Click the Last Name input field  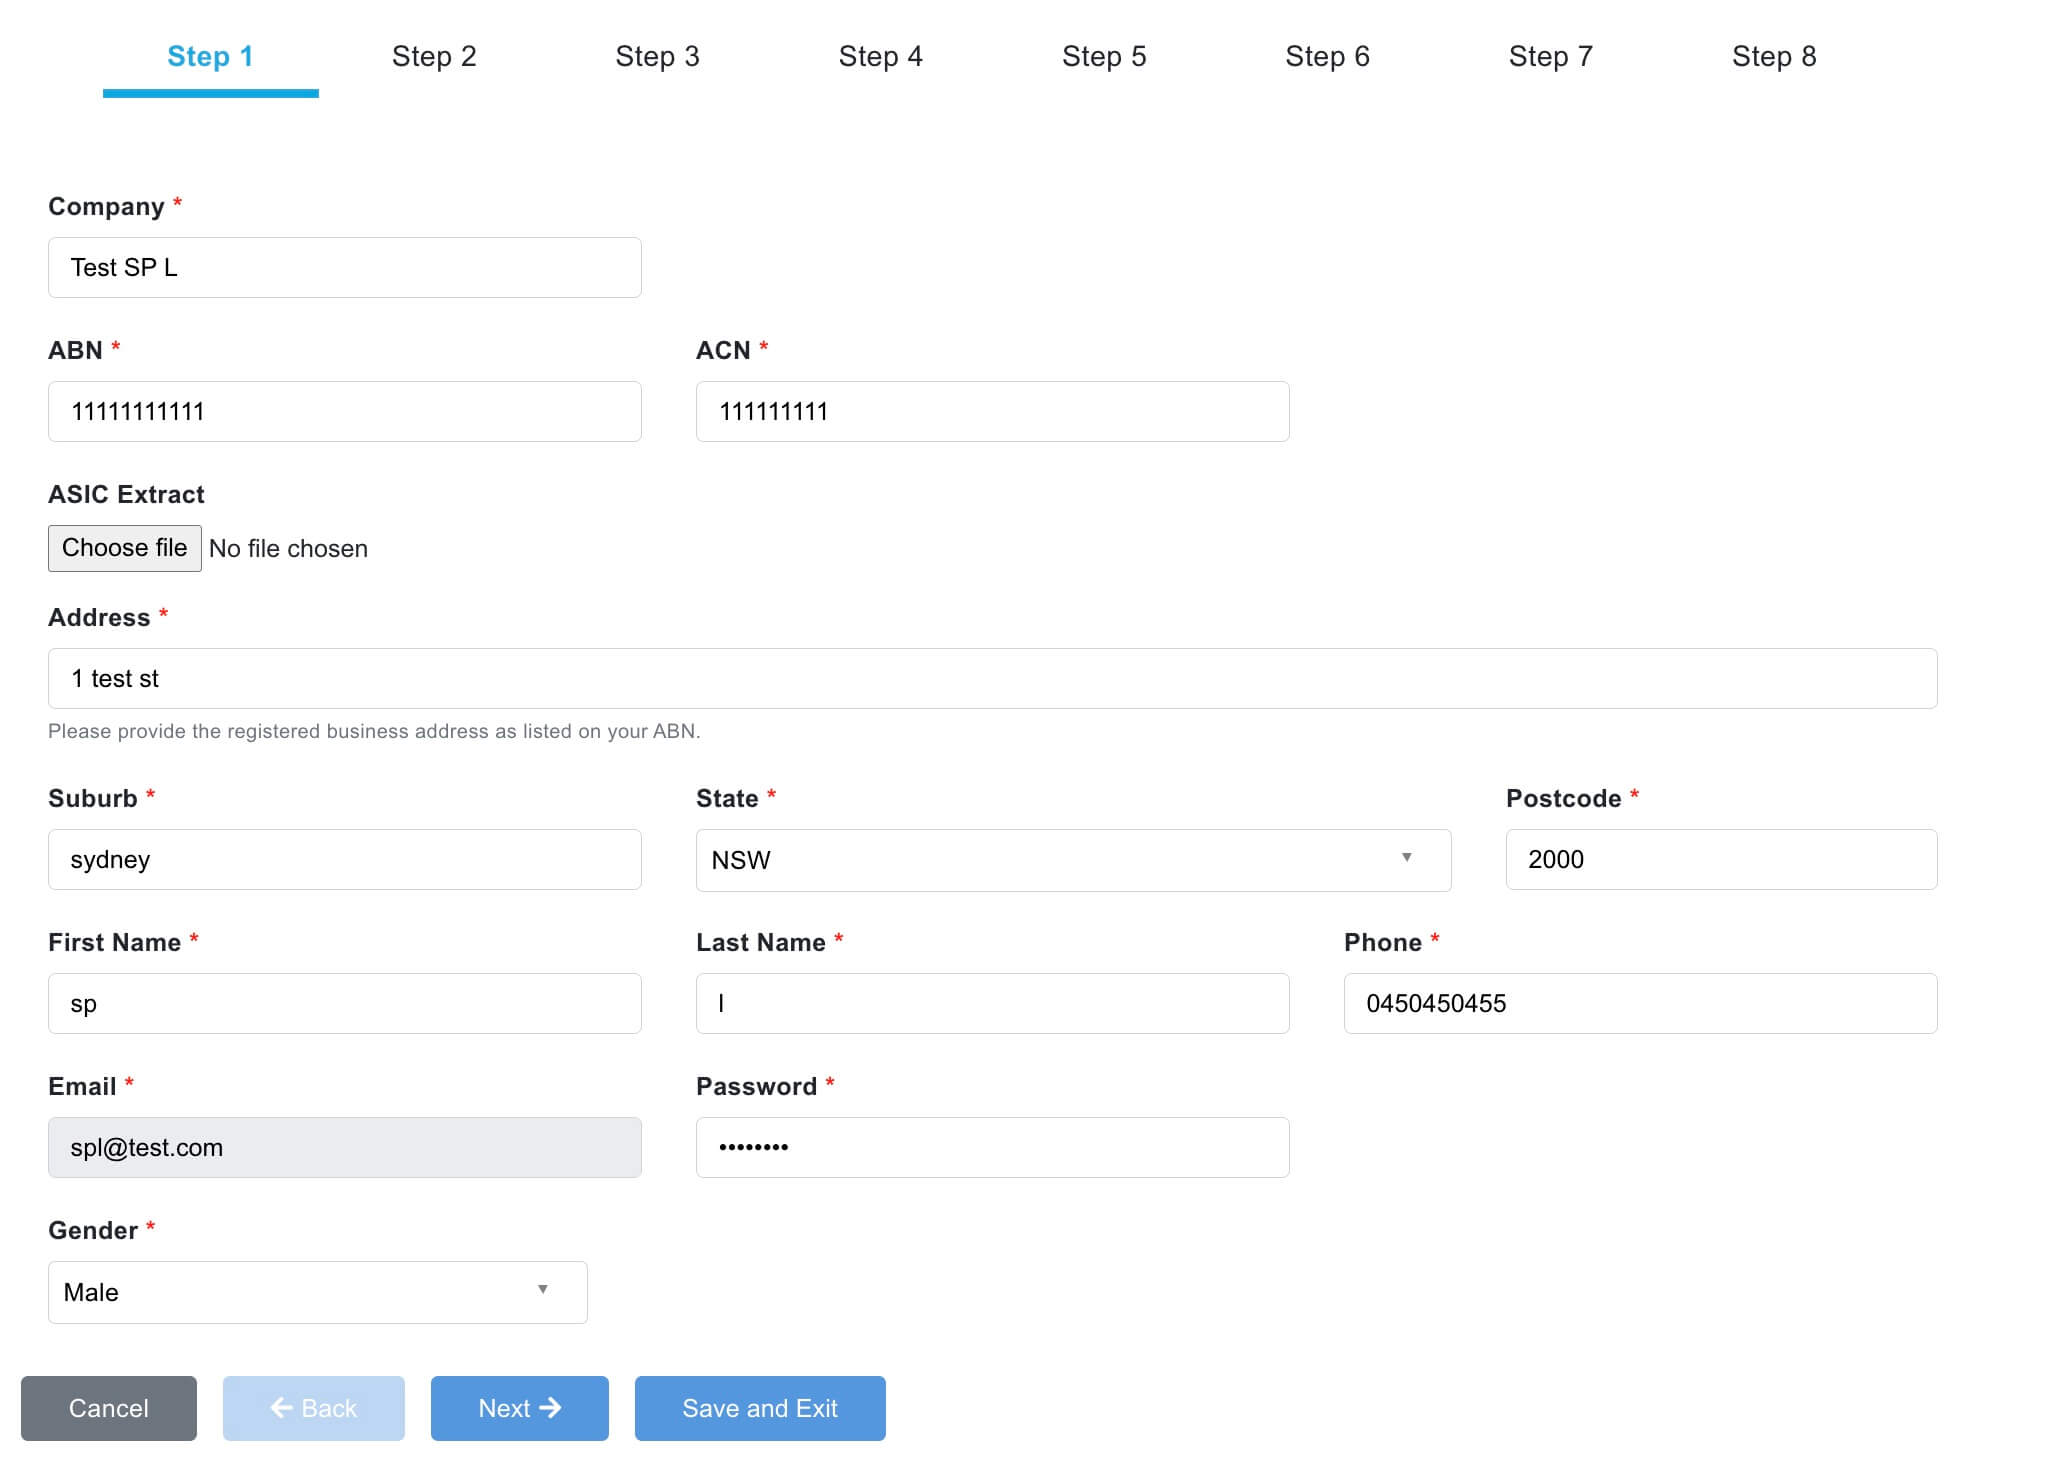point(992,1003)
